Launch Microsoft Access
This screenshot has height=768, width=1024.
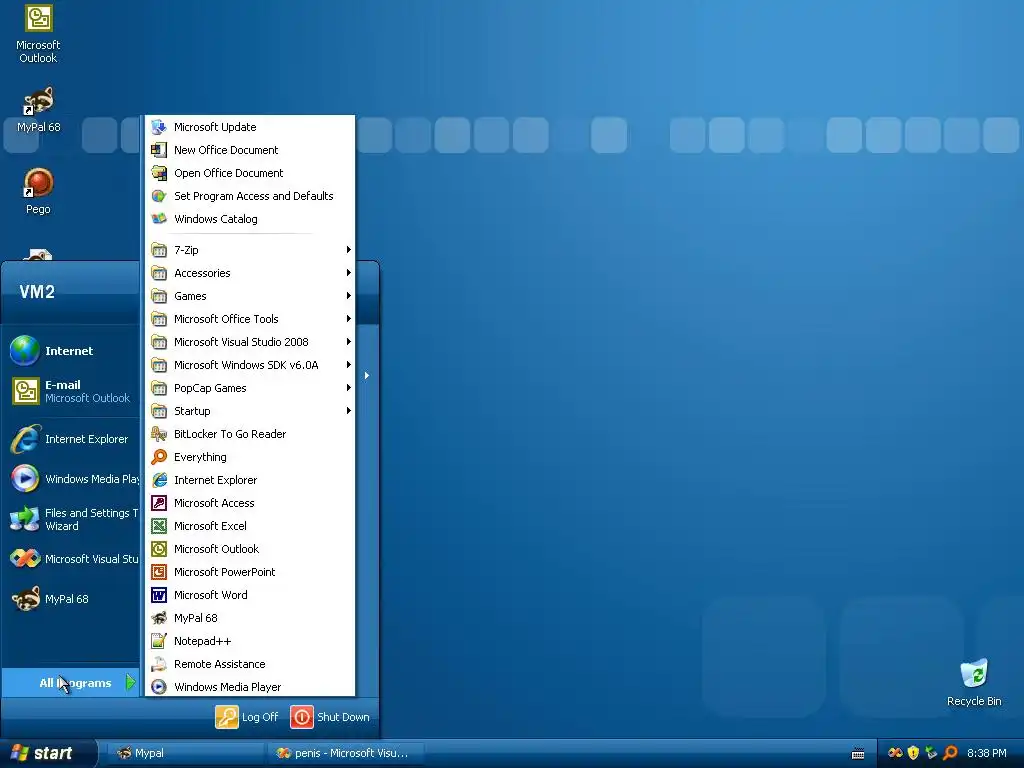[x=249, y=503]
